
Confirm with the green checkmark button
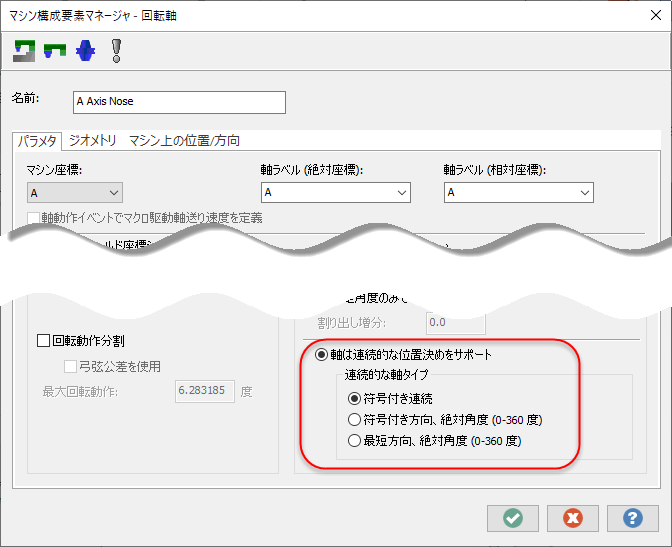coord(513,518)
